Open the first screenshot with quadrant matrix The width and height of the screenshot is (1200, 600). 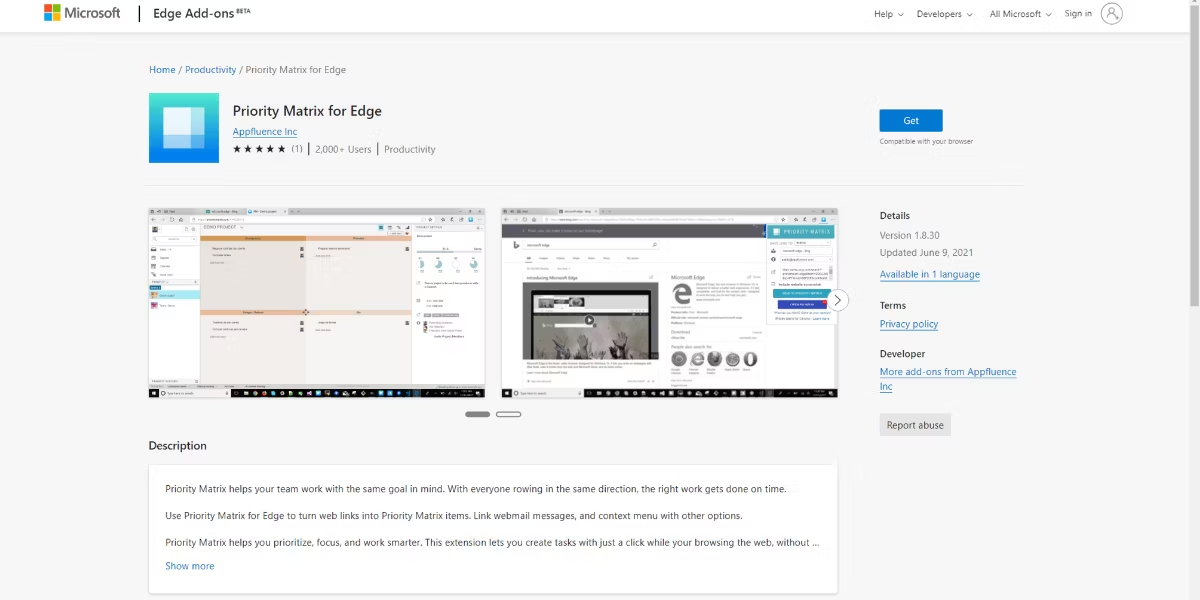click(317, 303)
